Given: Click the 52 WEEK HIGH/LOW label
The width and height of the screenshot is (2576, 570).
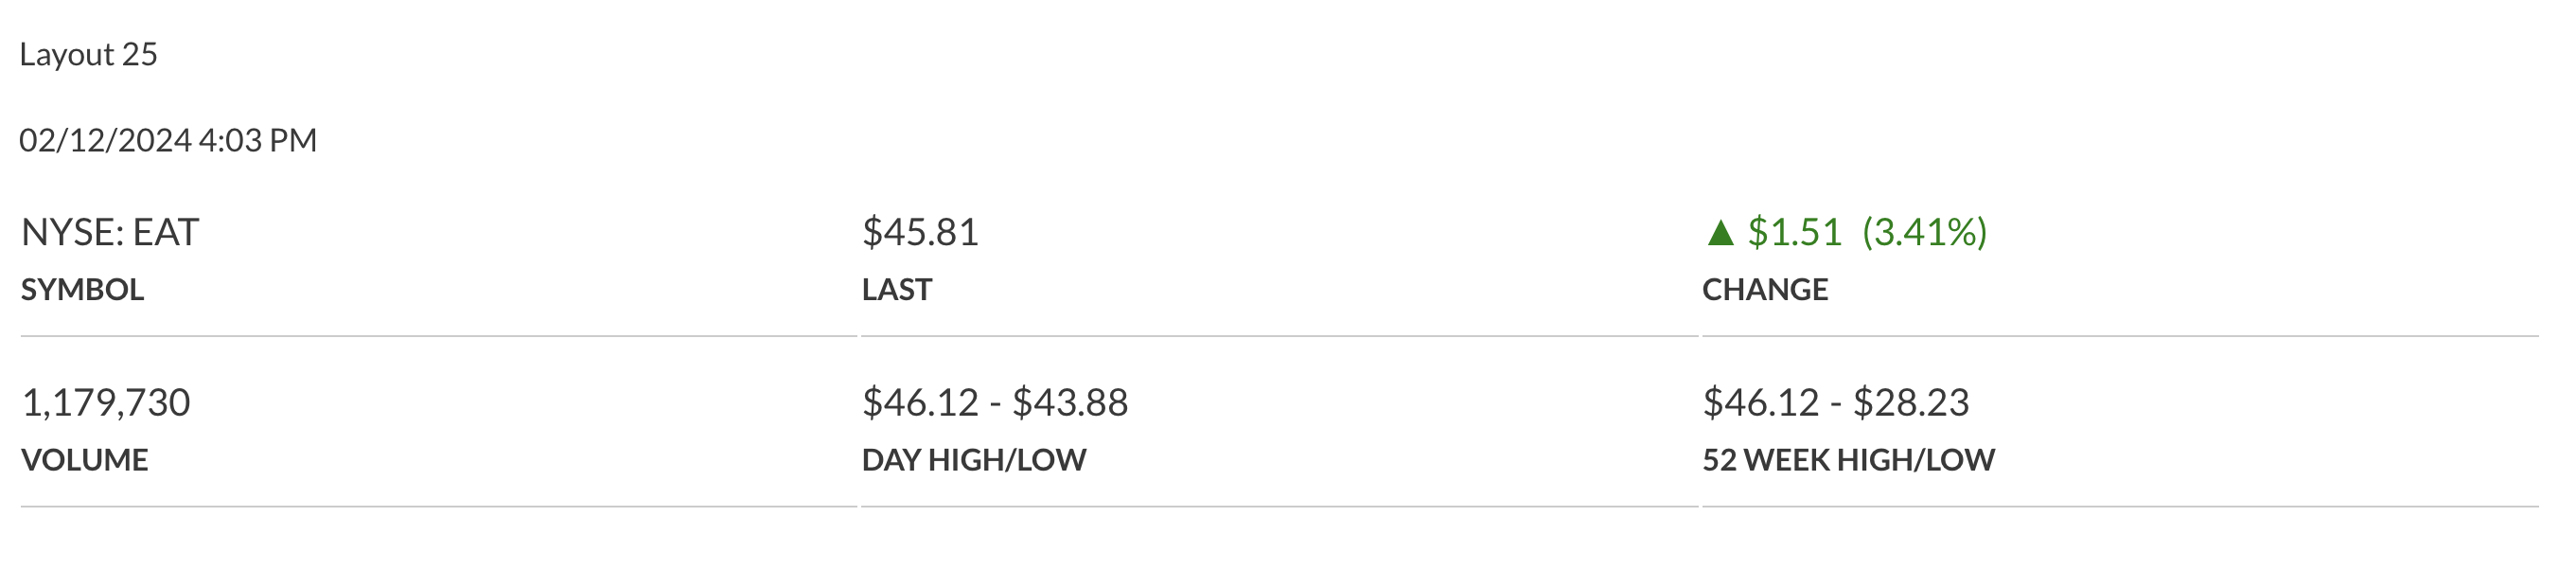Looking at the screenshot, I should pyautogui.click(x=1848, y=460).
